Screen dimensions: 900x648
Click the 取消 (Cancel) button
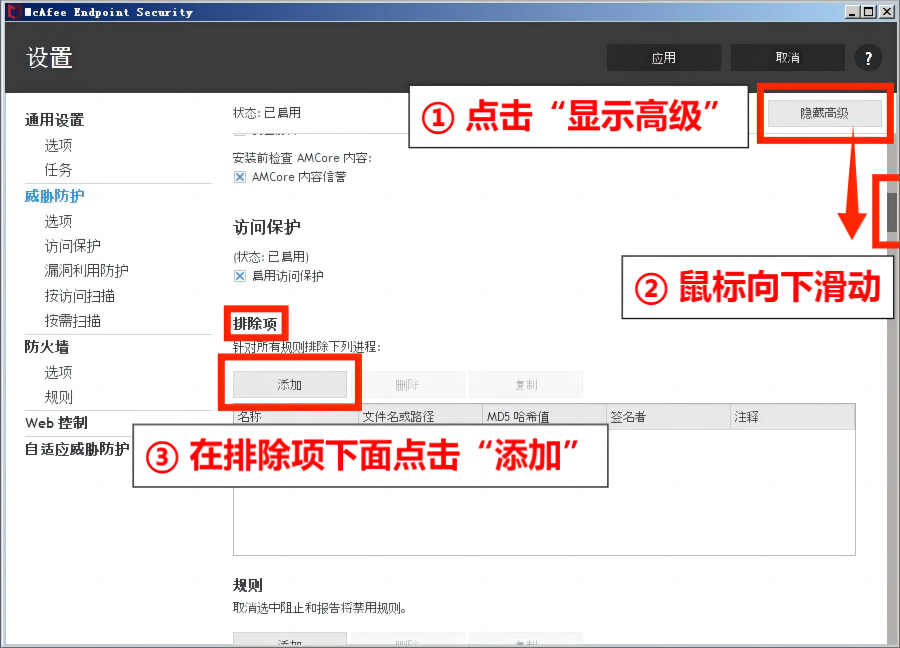point(787,58)
